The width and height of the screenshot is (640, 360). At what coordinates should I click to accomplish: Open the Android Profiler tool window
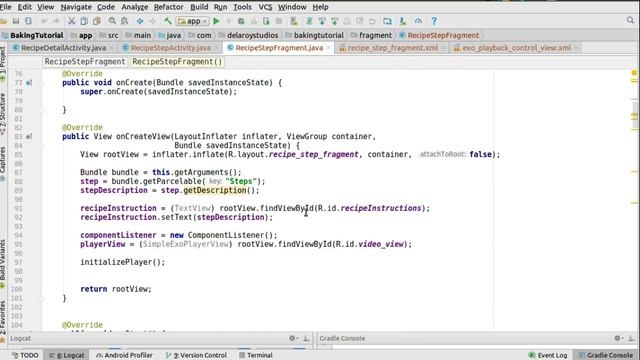tap(124, 355)
